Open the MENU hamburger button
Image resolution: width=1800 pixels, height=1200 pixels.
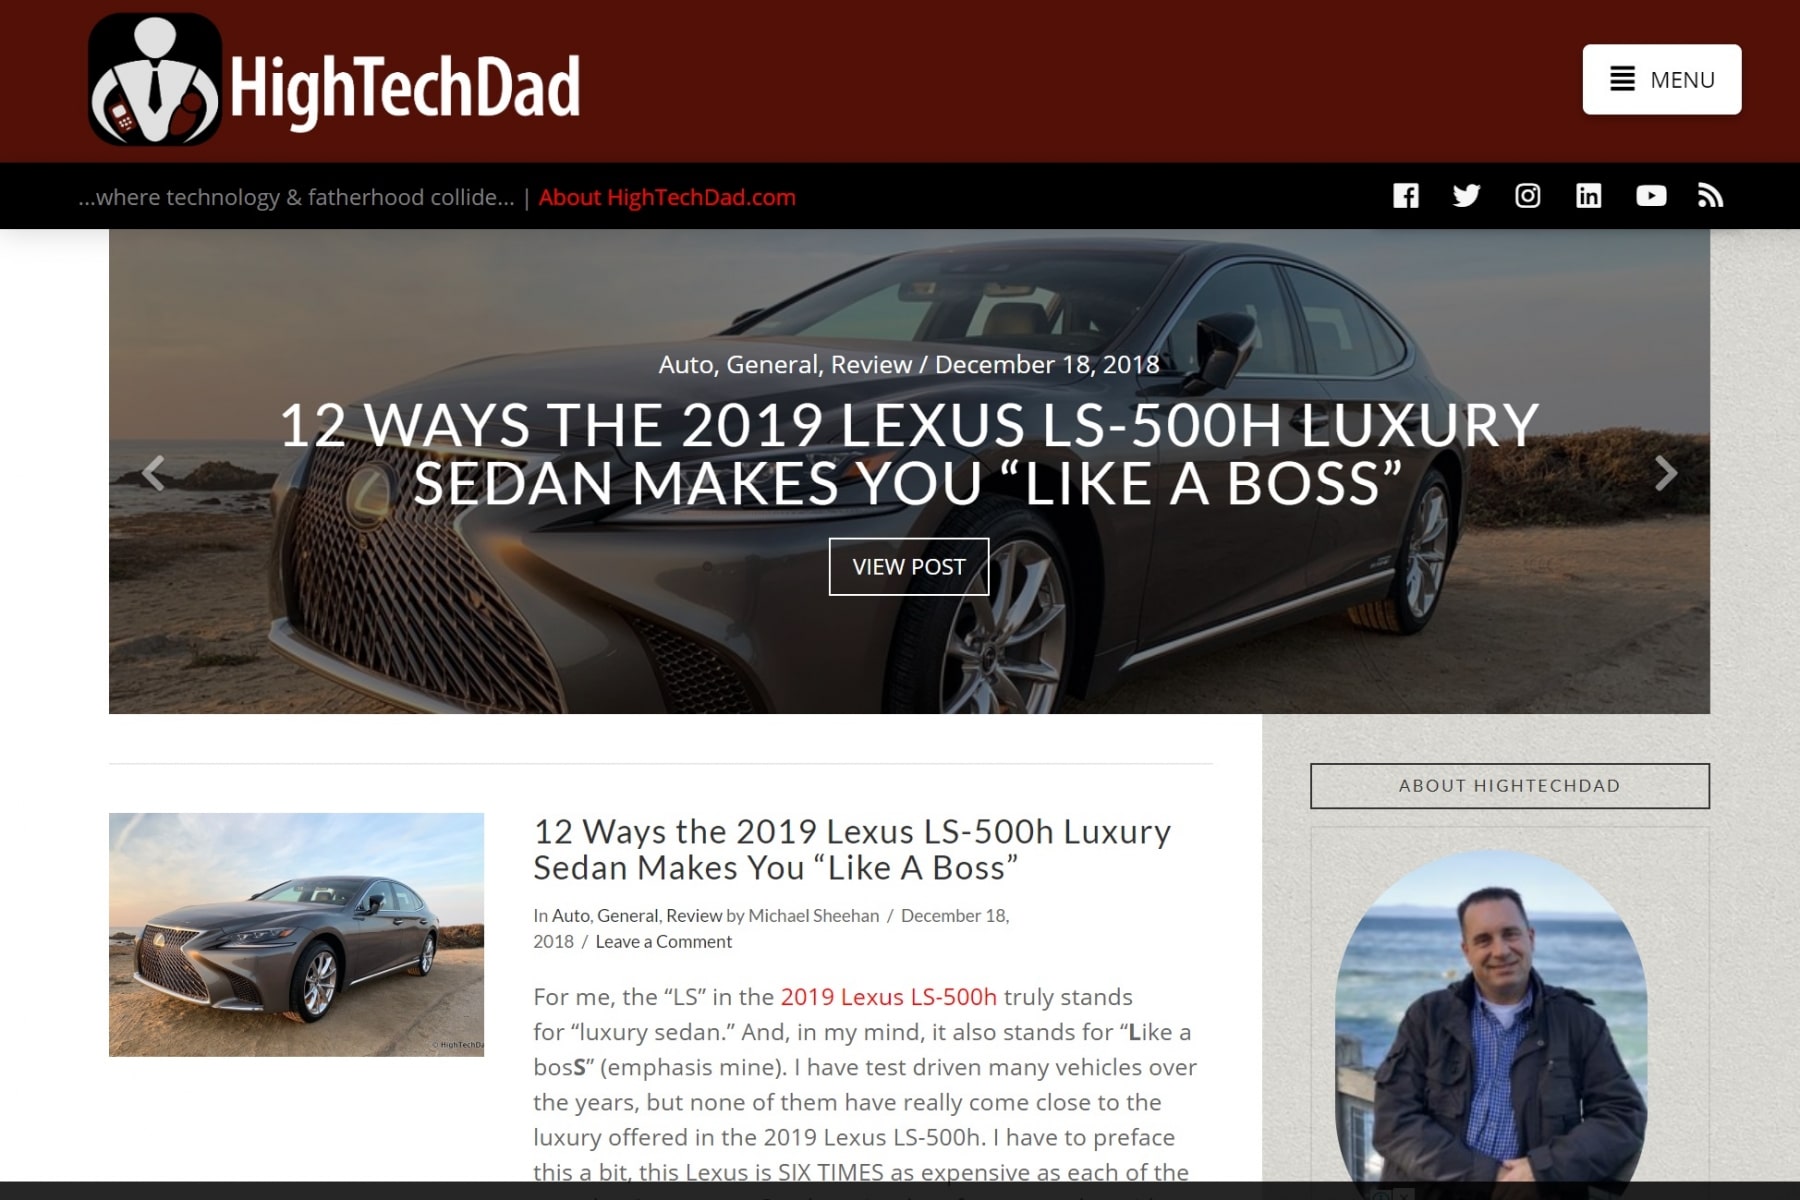pos(1661,79)
